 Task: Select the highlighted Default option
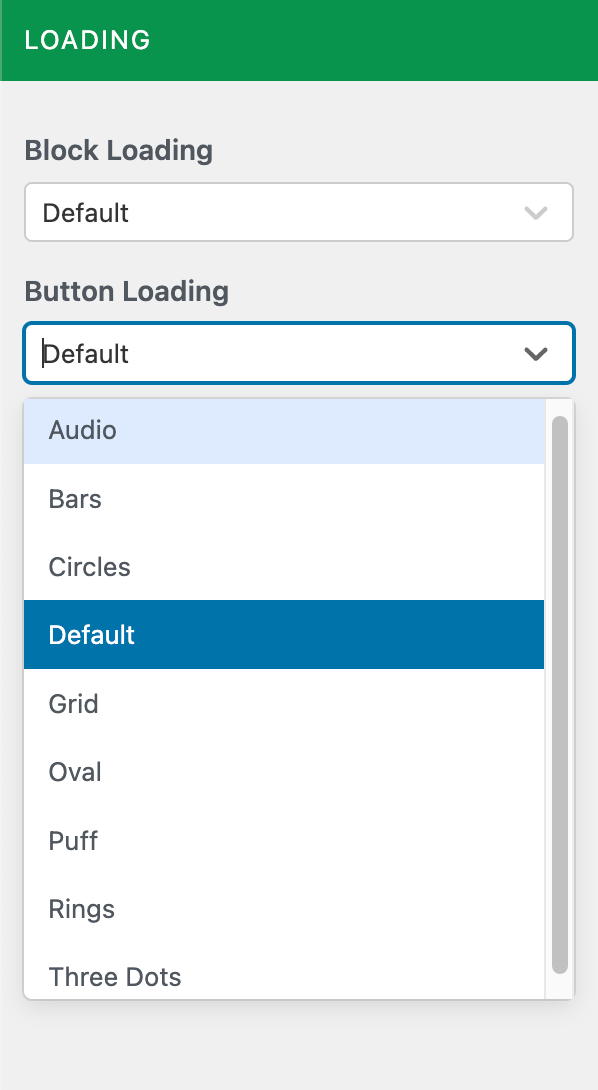click(284, 635)
